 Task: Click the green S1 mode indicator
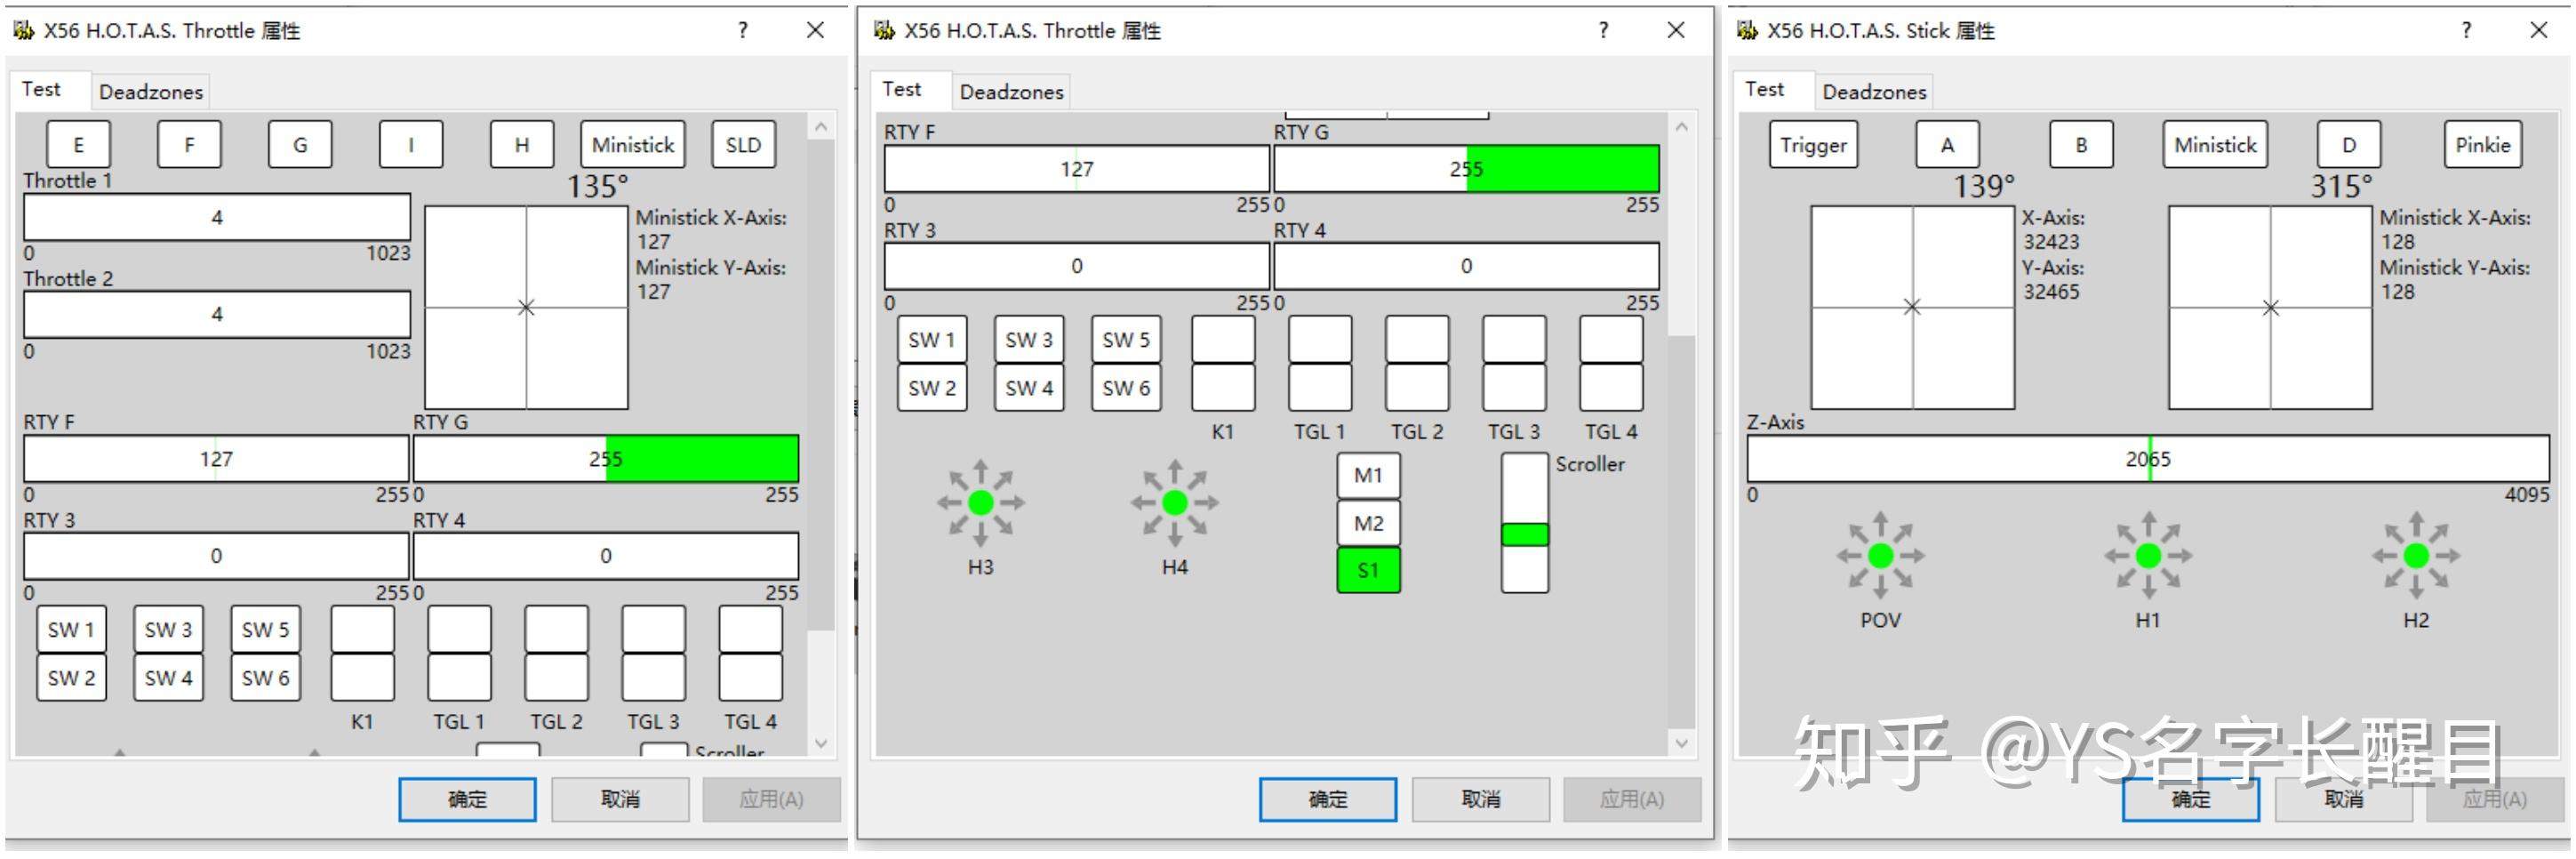(x=1368, y=571)
